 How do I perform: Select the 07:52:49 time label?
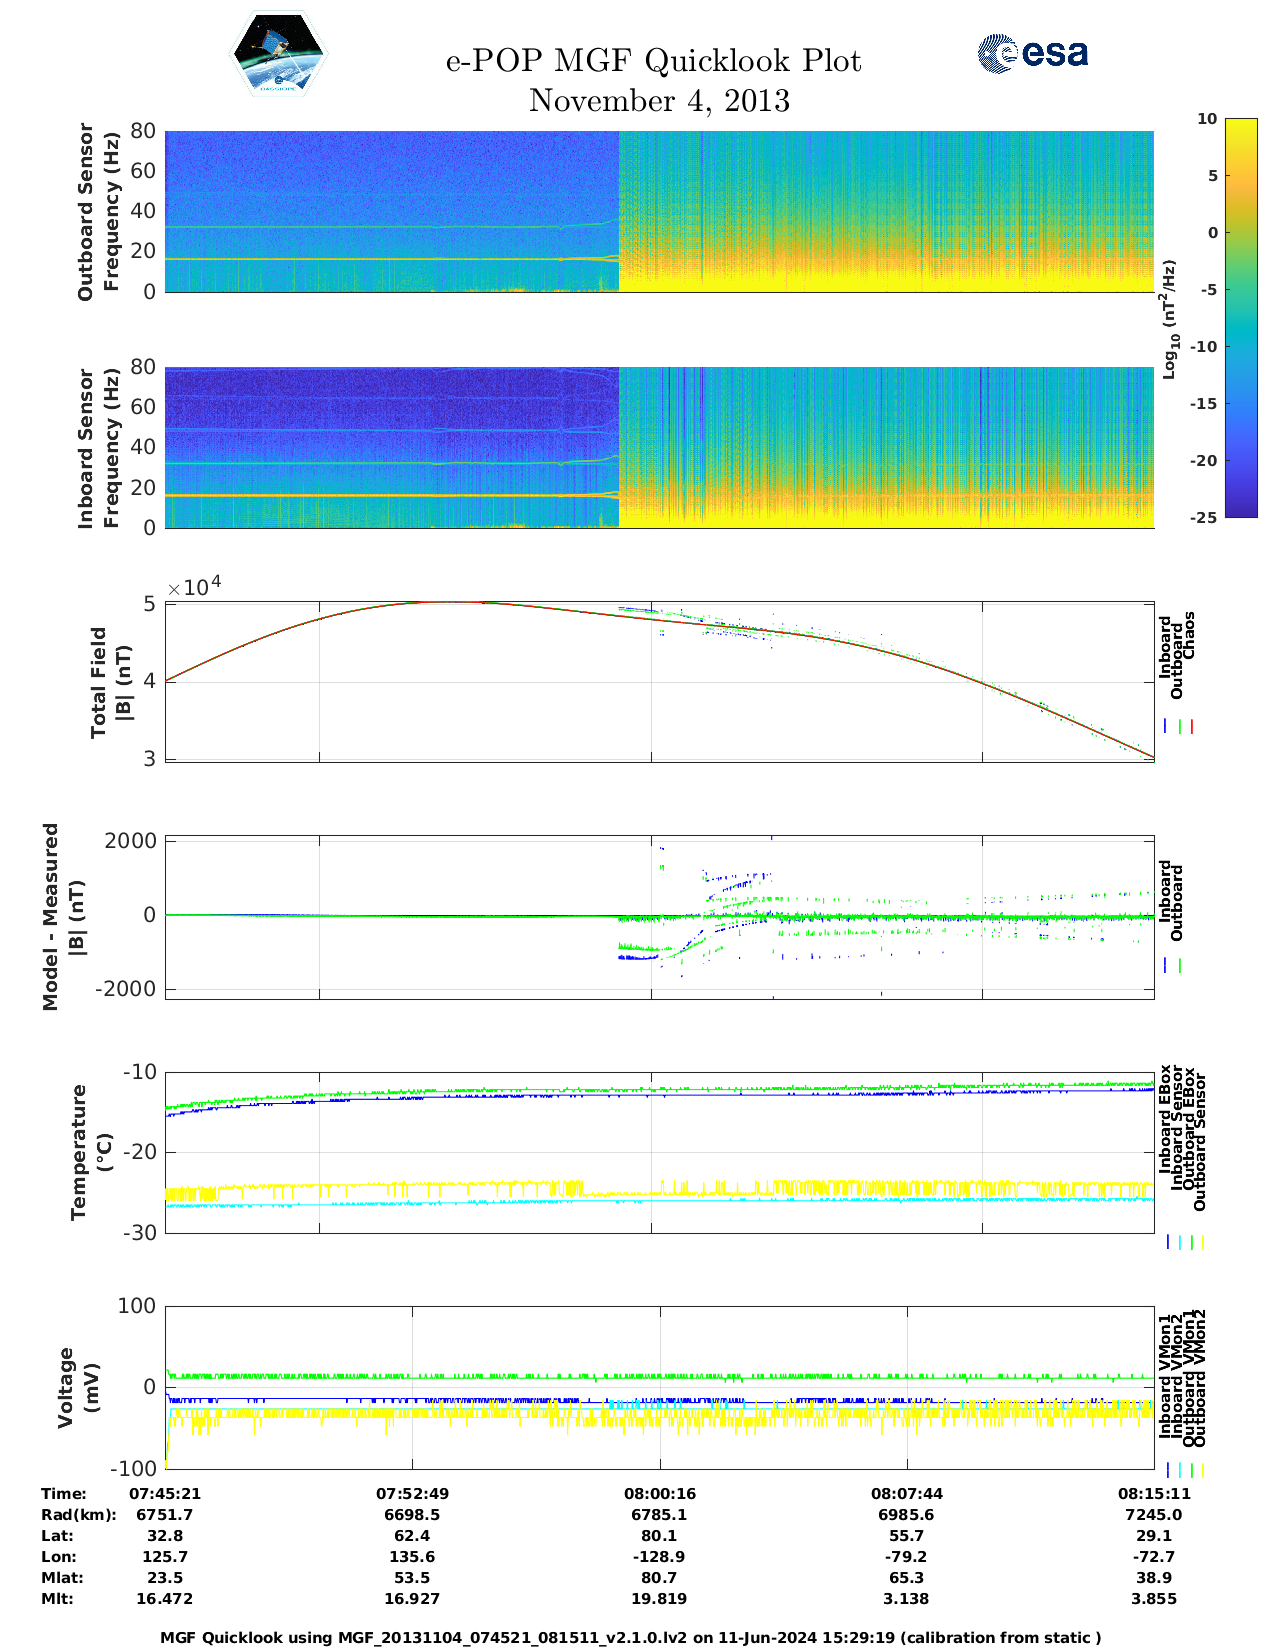click(x=412, y=1493)
